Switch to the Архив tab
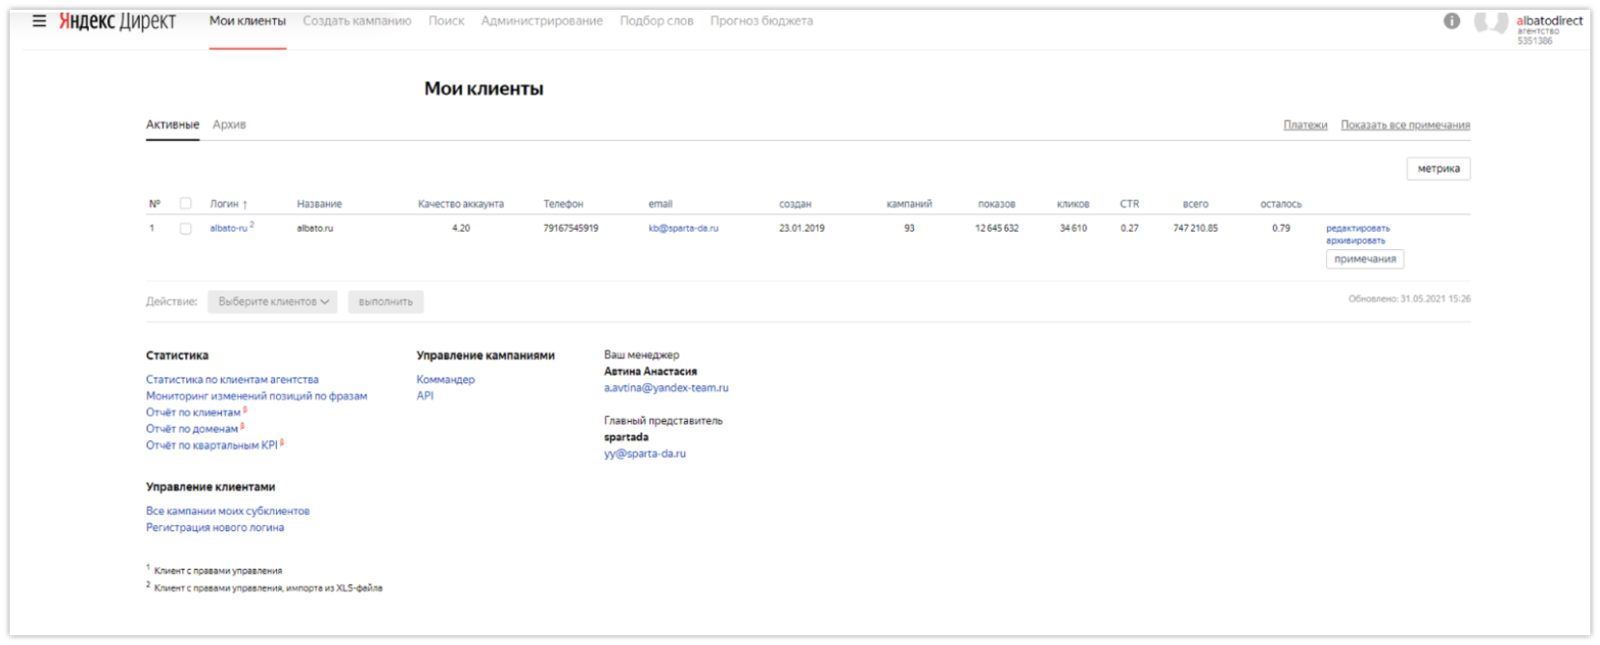1600x645 pixels. click(x=229, y=125)
